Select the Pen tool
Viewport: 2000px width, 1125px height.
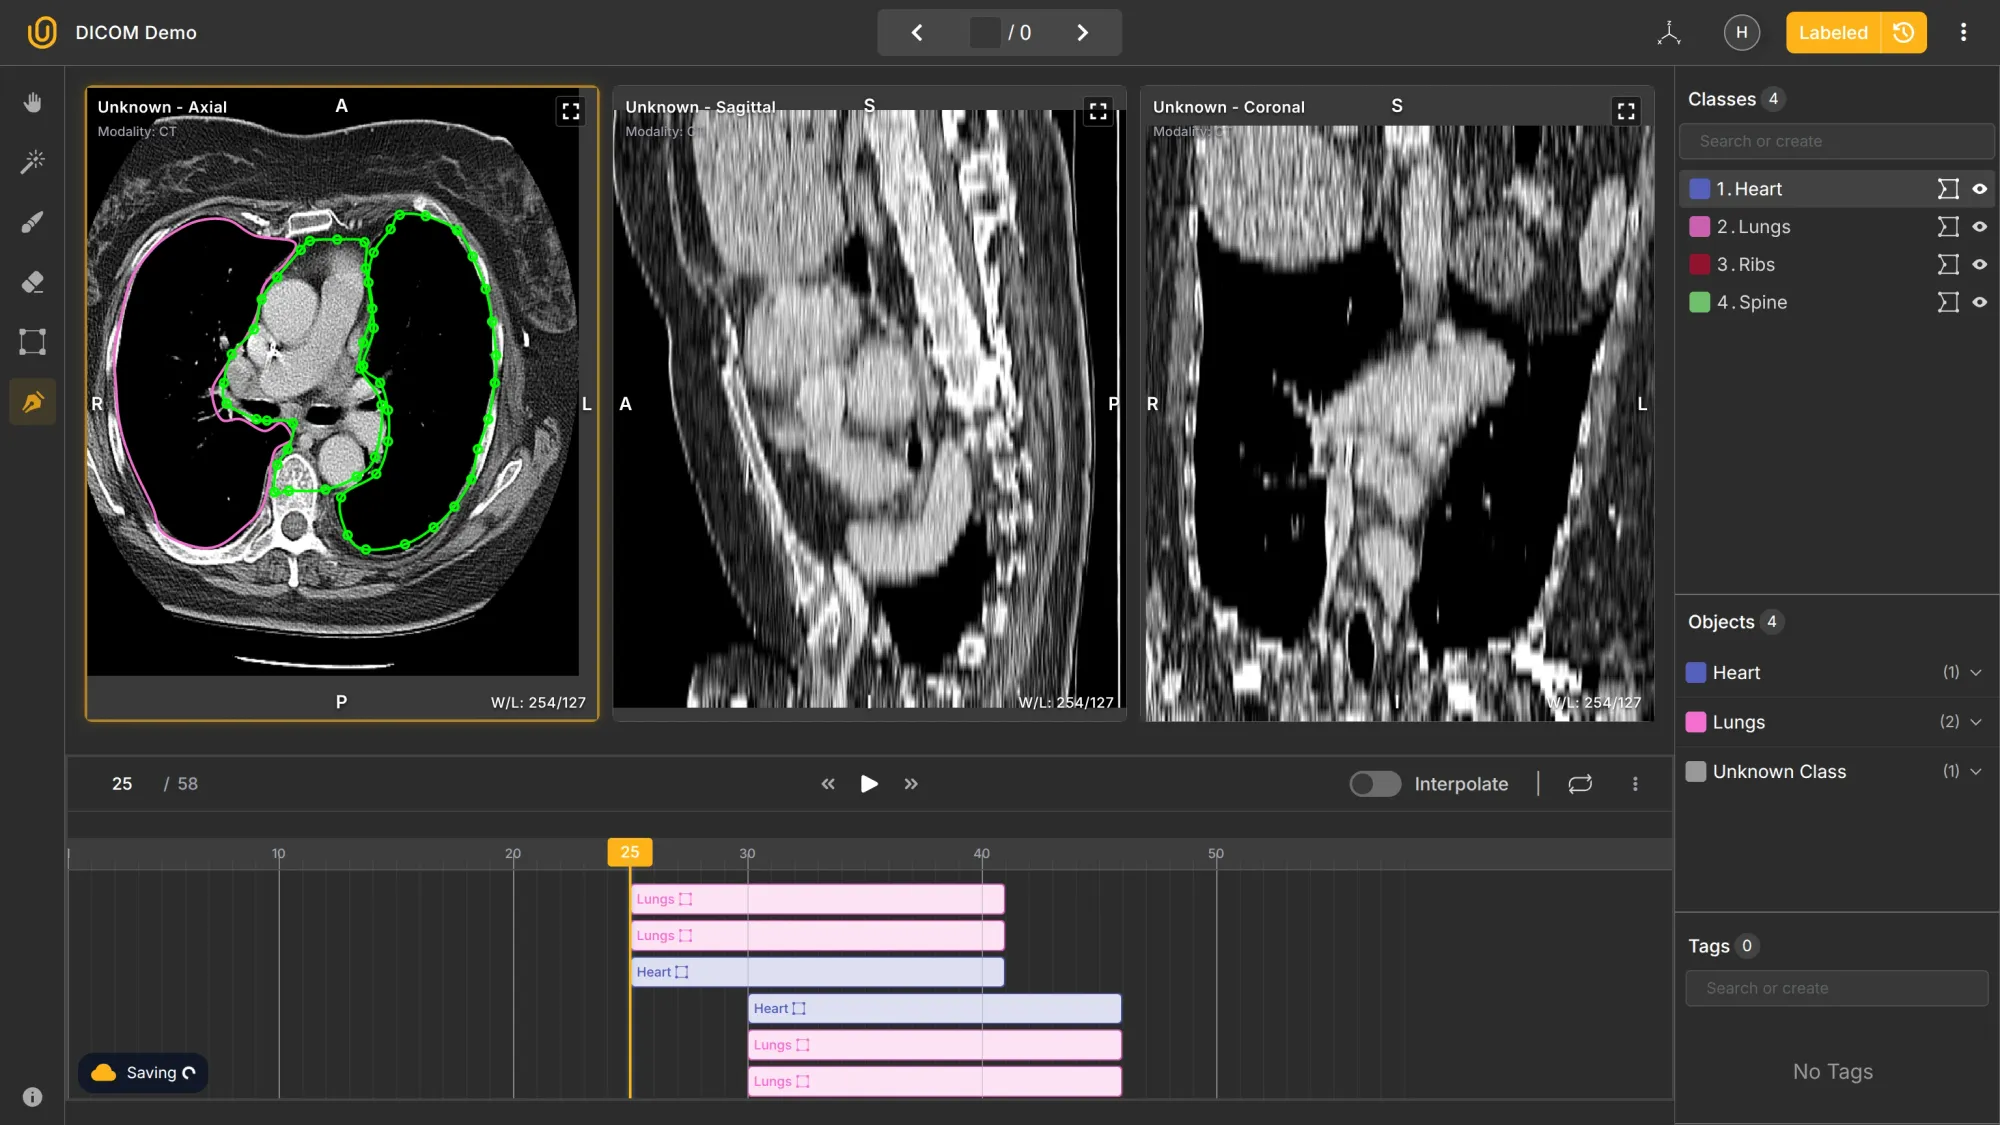(32, 402)
